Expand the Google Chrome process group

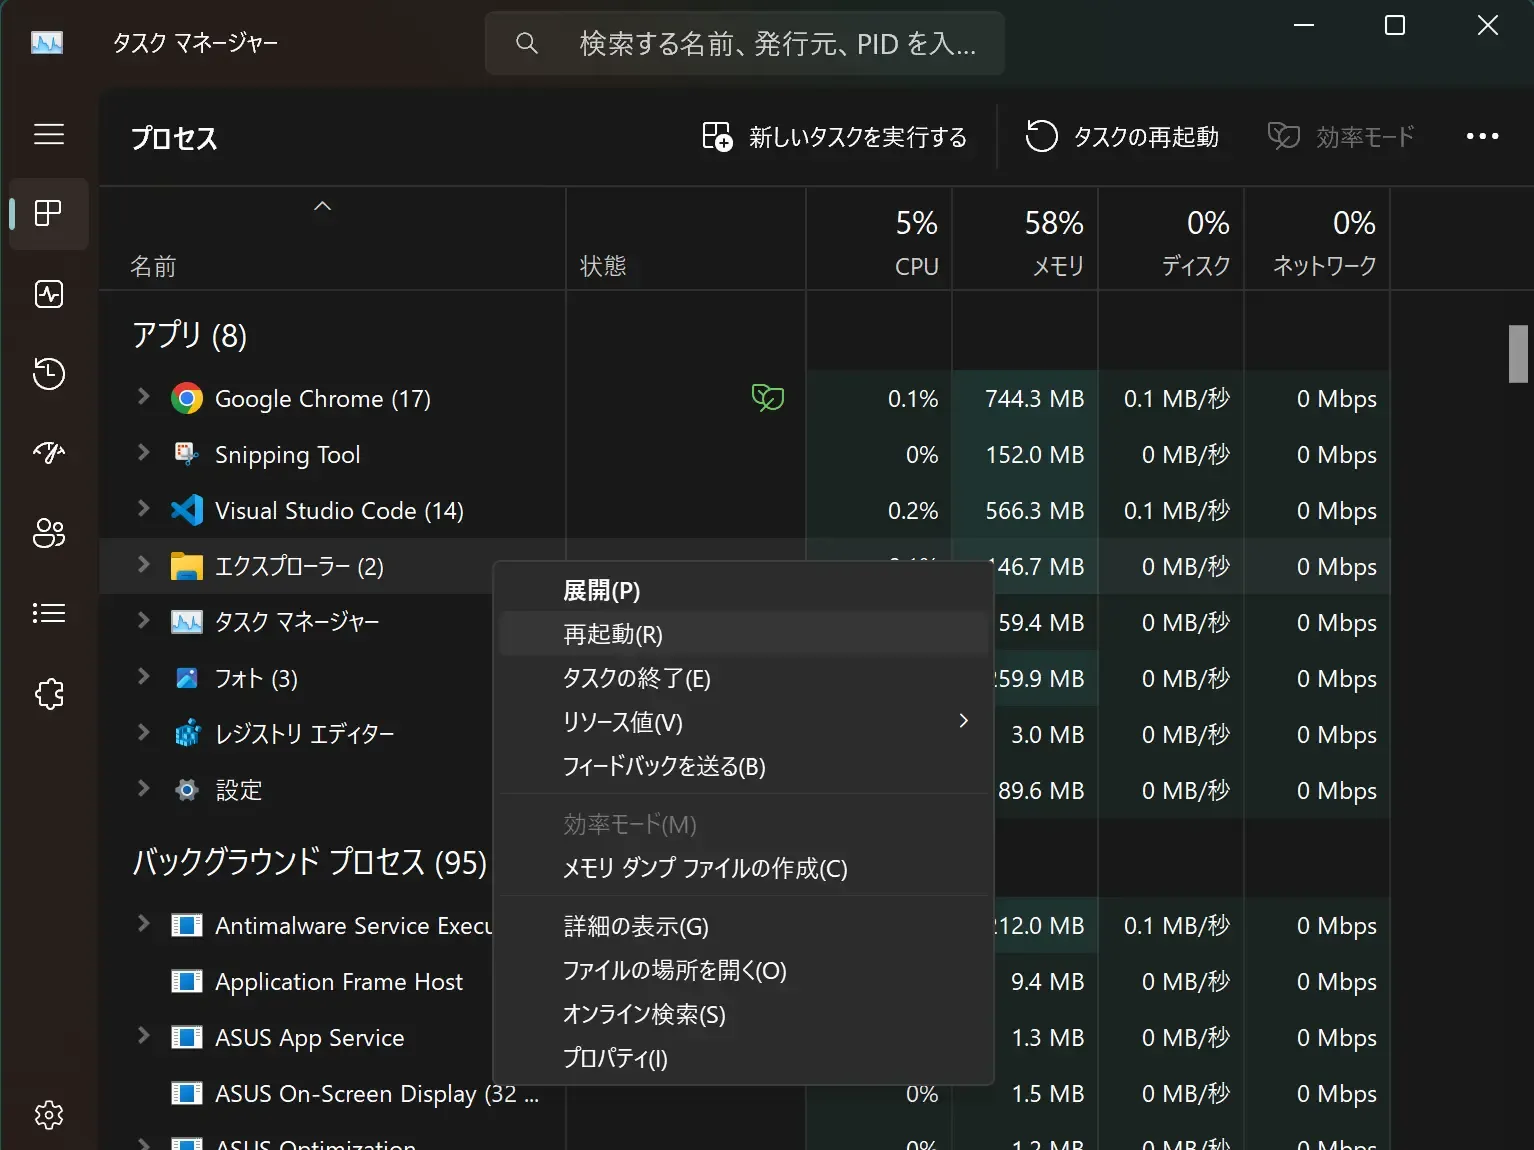[143, 397]
